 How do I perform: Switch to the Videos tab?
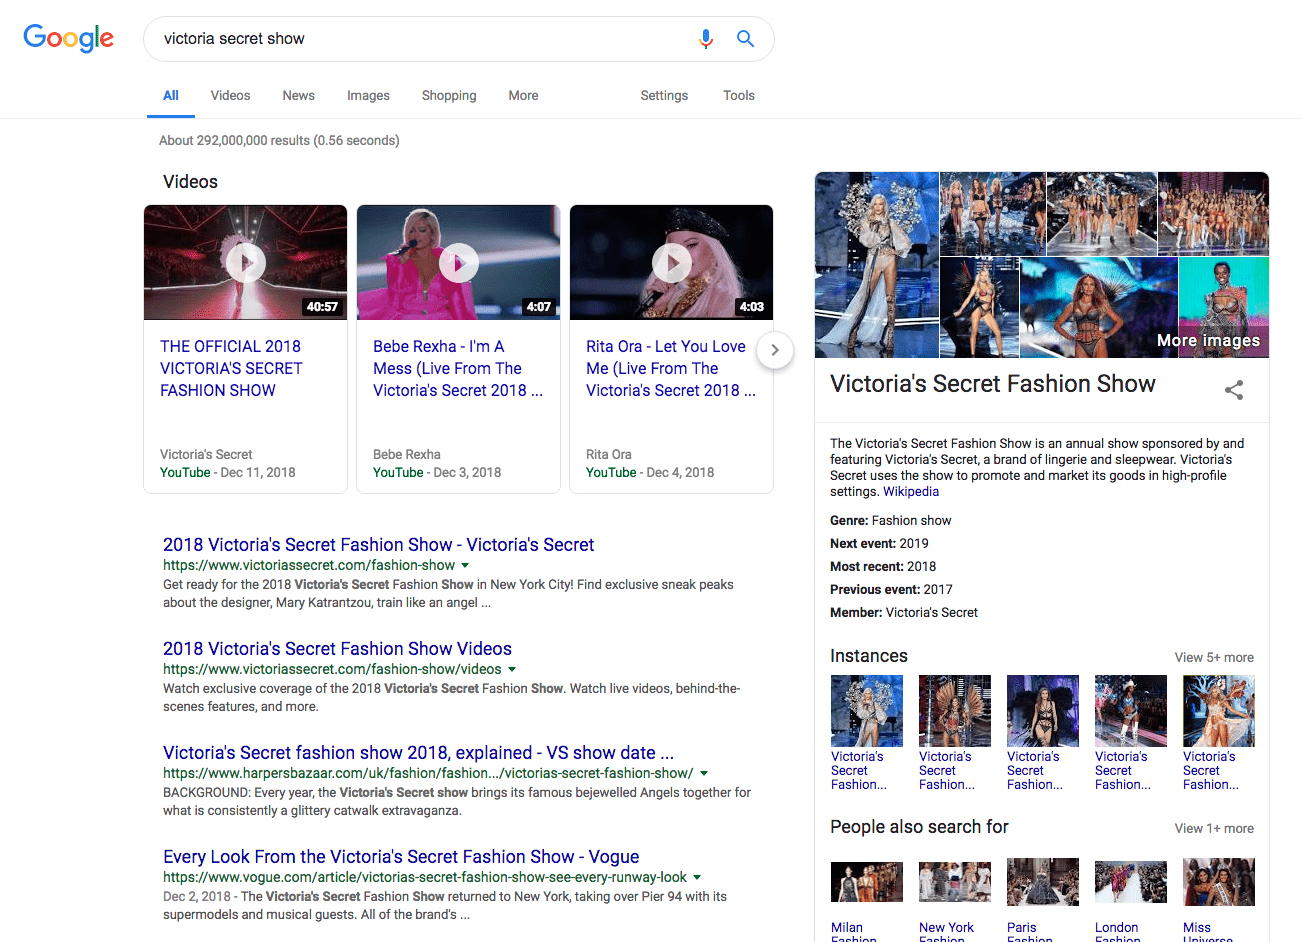pos(230,96)
